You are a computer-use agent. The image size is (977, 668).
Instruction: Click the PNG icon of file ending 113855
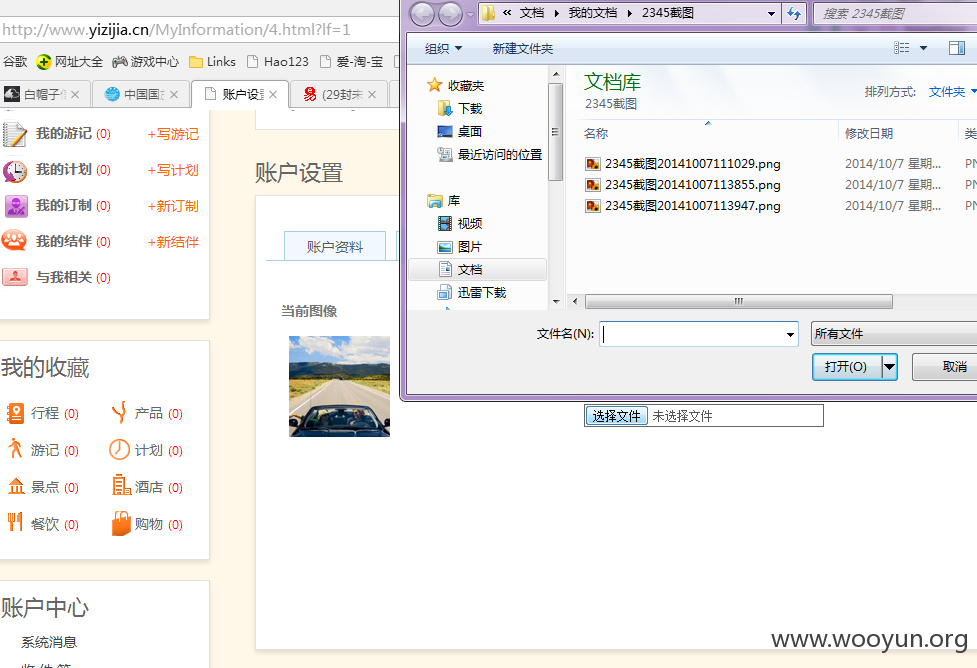[593, 185]
